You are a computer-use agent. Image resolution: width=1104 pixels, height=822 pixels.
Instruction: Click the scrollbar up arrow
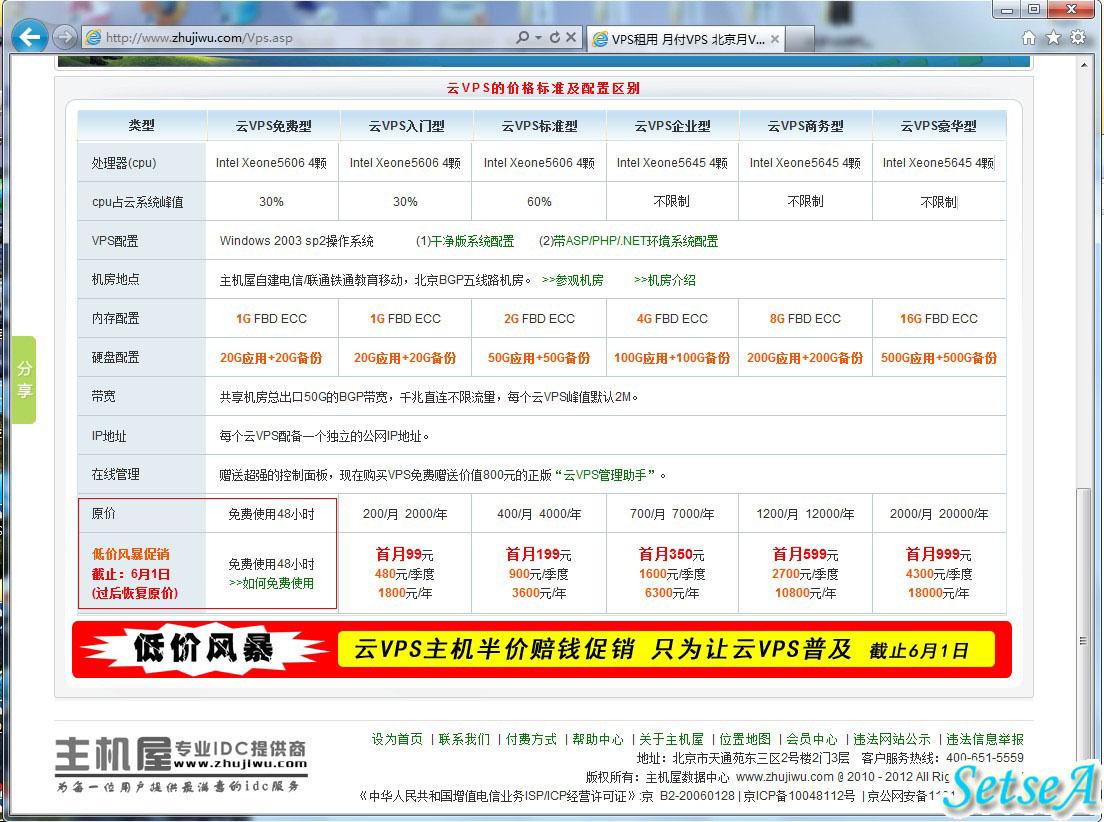[x=1083, y=65]
